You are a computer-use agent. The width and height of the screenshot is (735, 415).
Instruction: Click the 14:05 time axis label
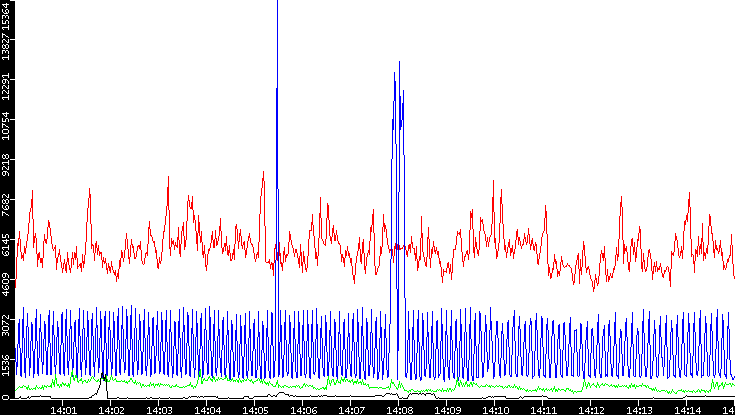tap(255, 410)
